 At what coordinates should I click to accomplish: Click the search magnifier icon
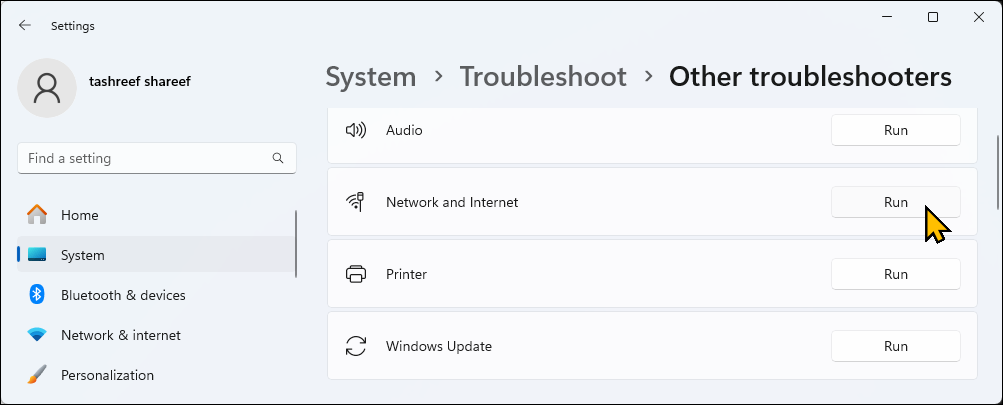pyautogui.click(x=278, y=158)
